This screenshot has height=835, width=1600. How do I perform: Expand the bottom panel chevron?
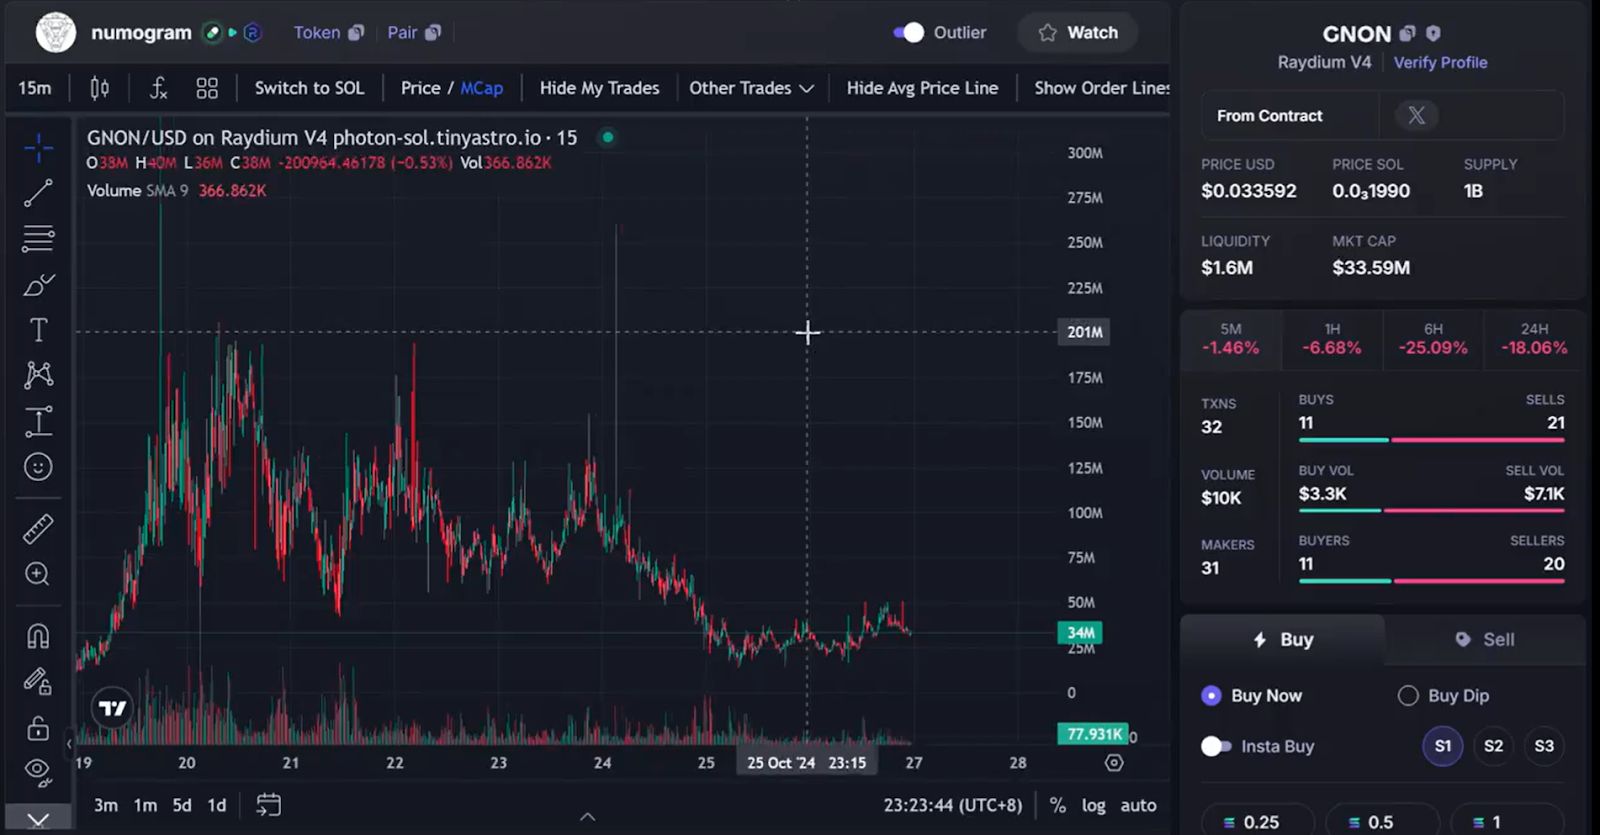[x=588, y=817]
